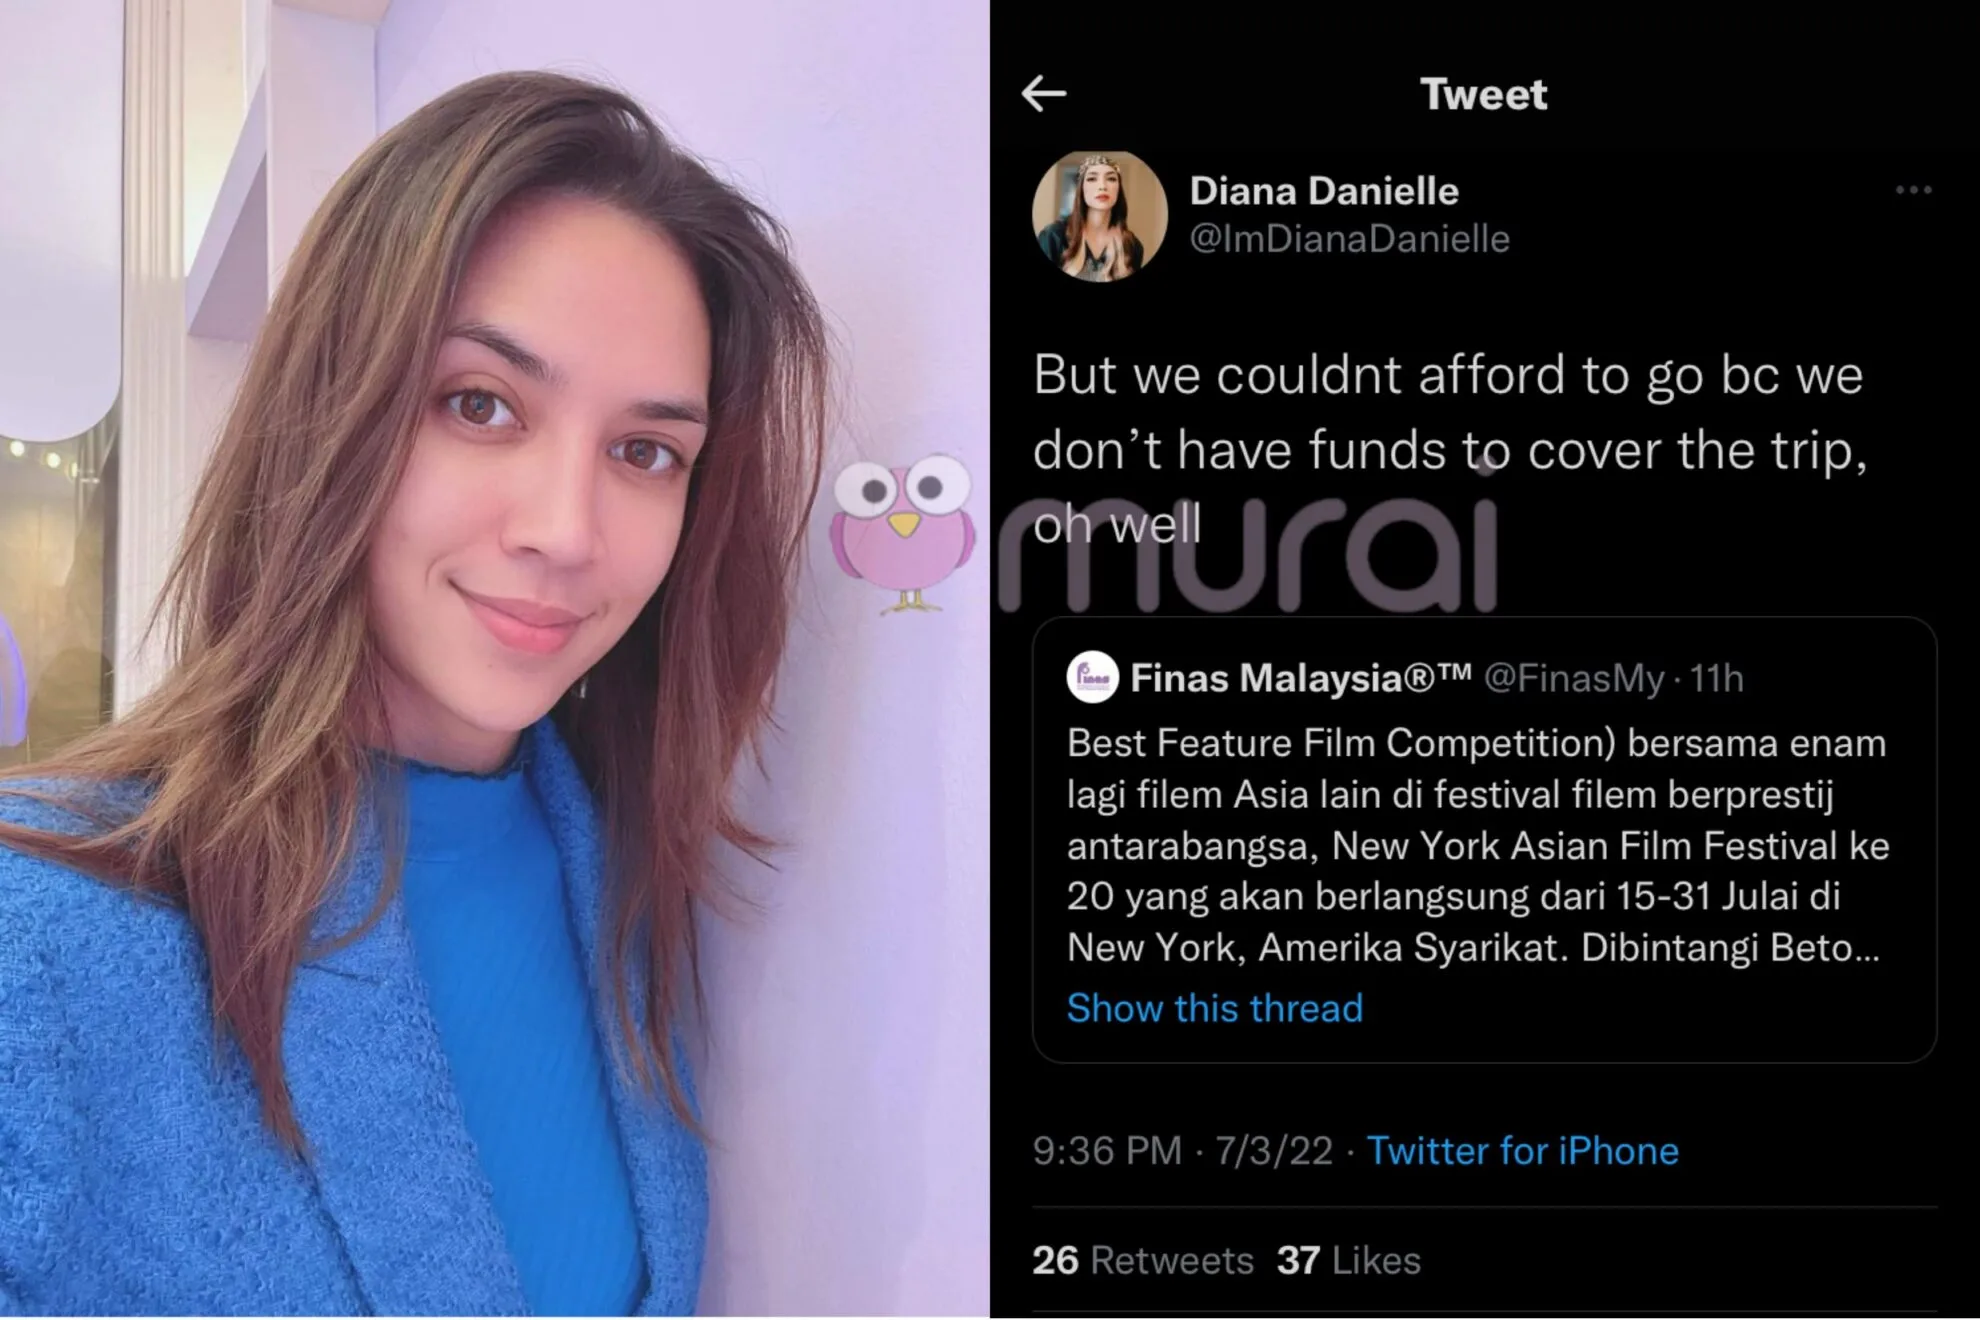Open the quoted Finas Malaysia tweet text
This screenshot has height=1320, width=1980.
click(x=1477, y=845)
